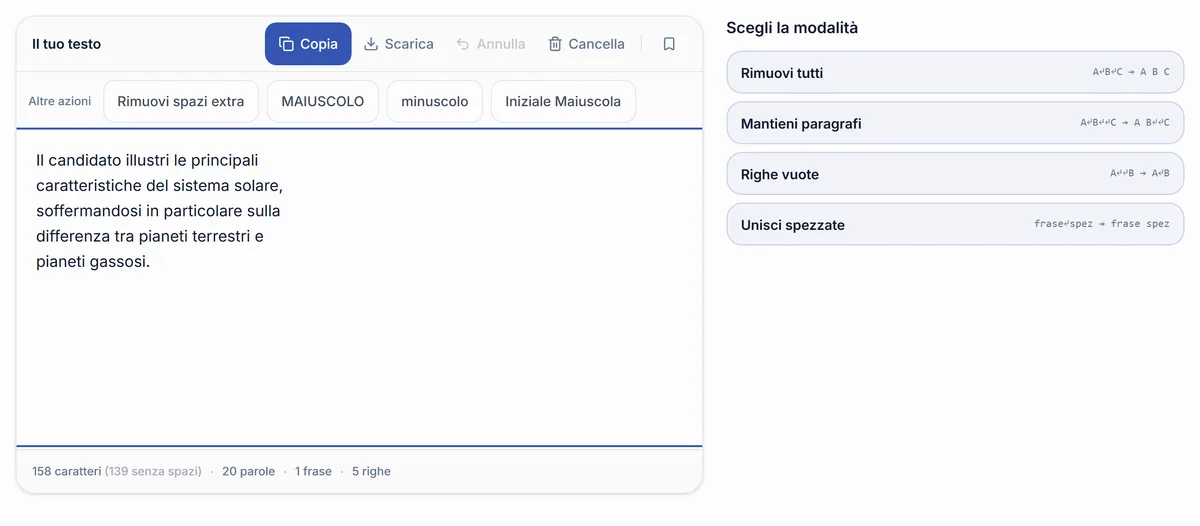Click the 'Il tuo testo' heading
The image size is (1200, 526).
point(66,44)
